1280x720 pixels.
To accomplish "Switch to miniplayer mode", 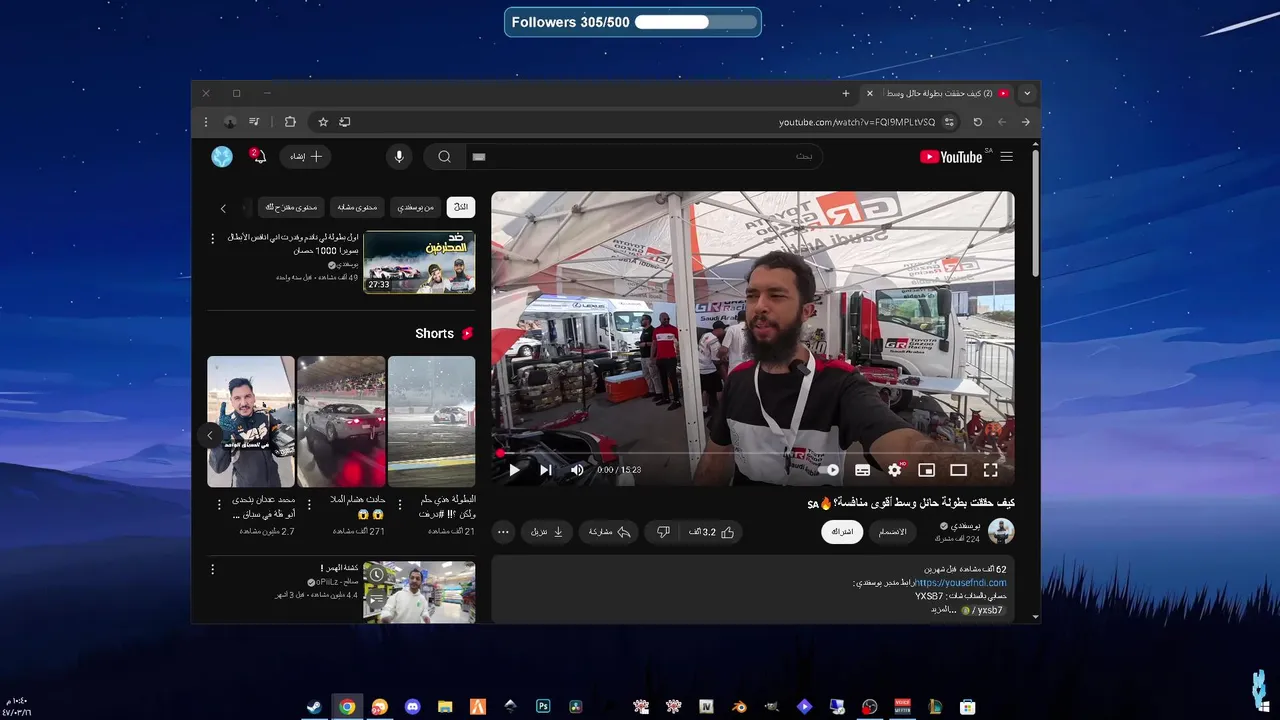I will (927, 470).
